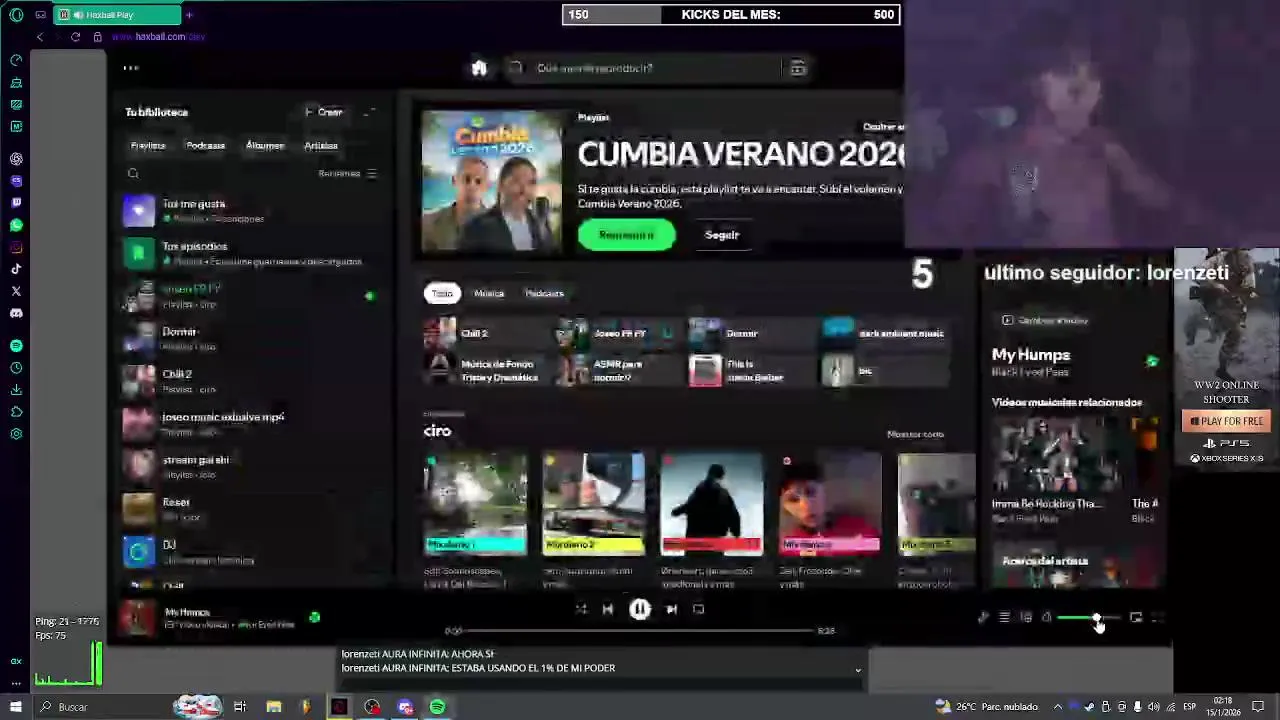Collapse the chat box with chevron

[857, 670]
